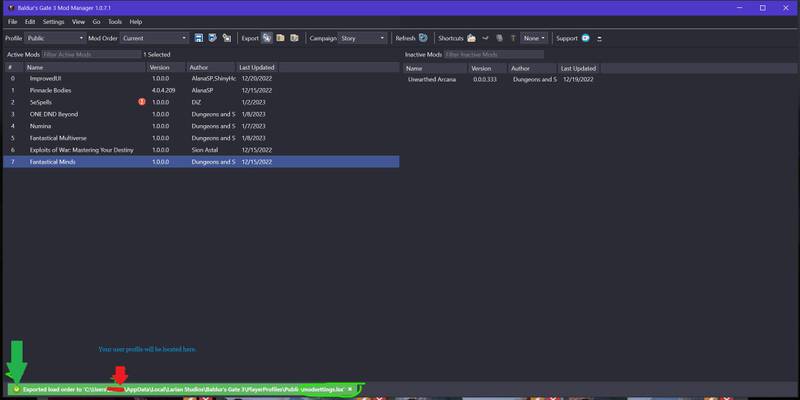Click author DiZ cell
Screen dimensions: 800x400
[x=196, y=102]
